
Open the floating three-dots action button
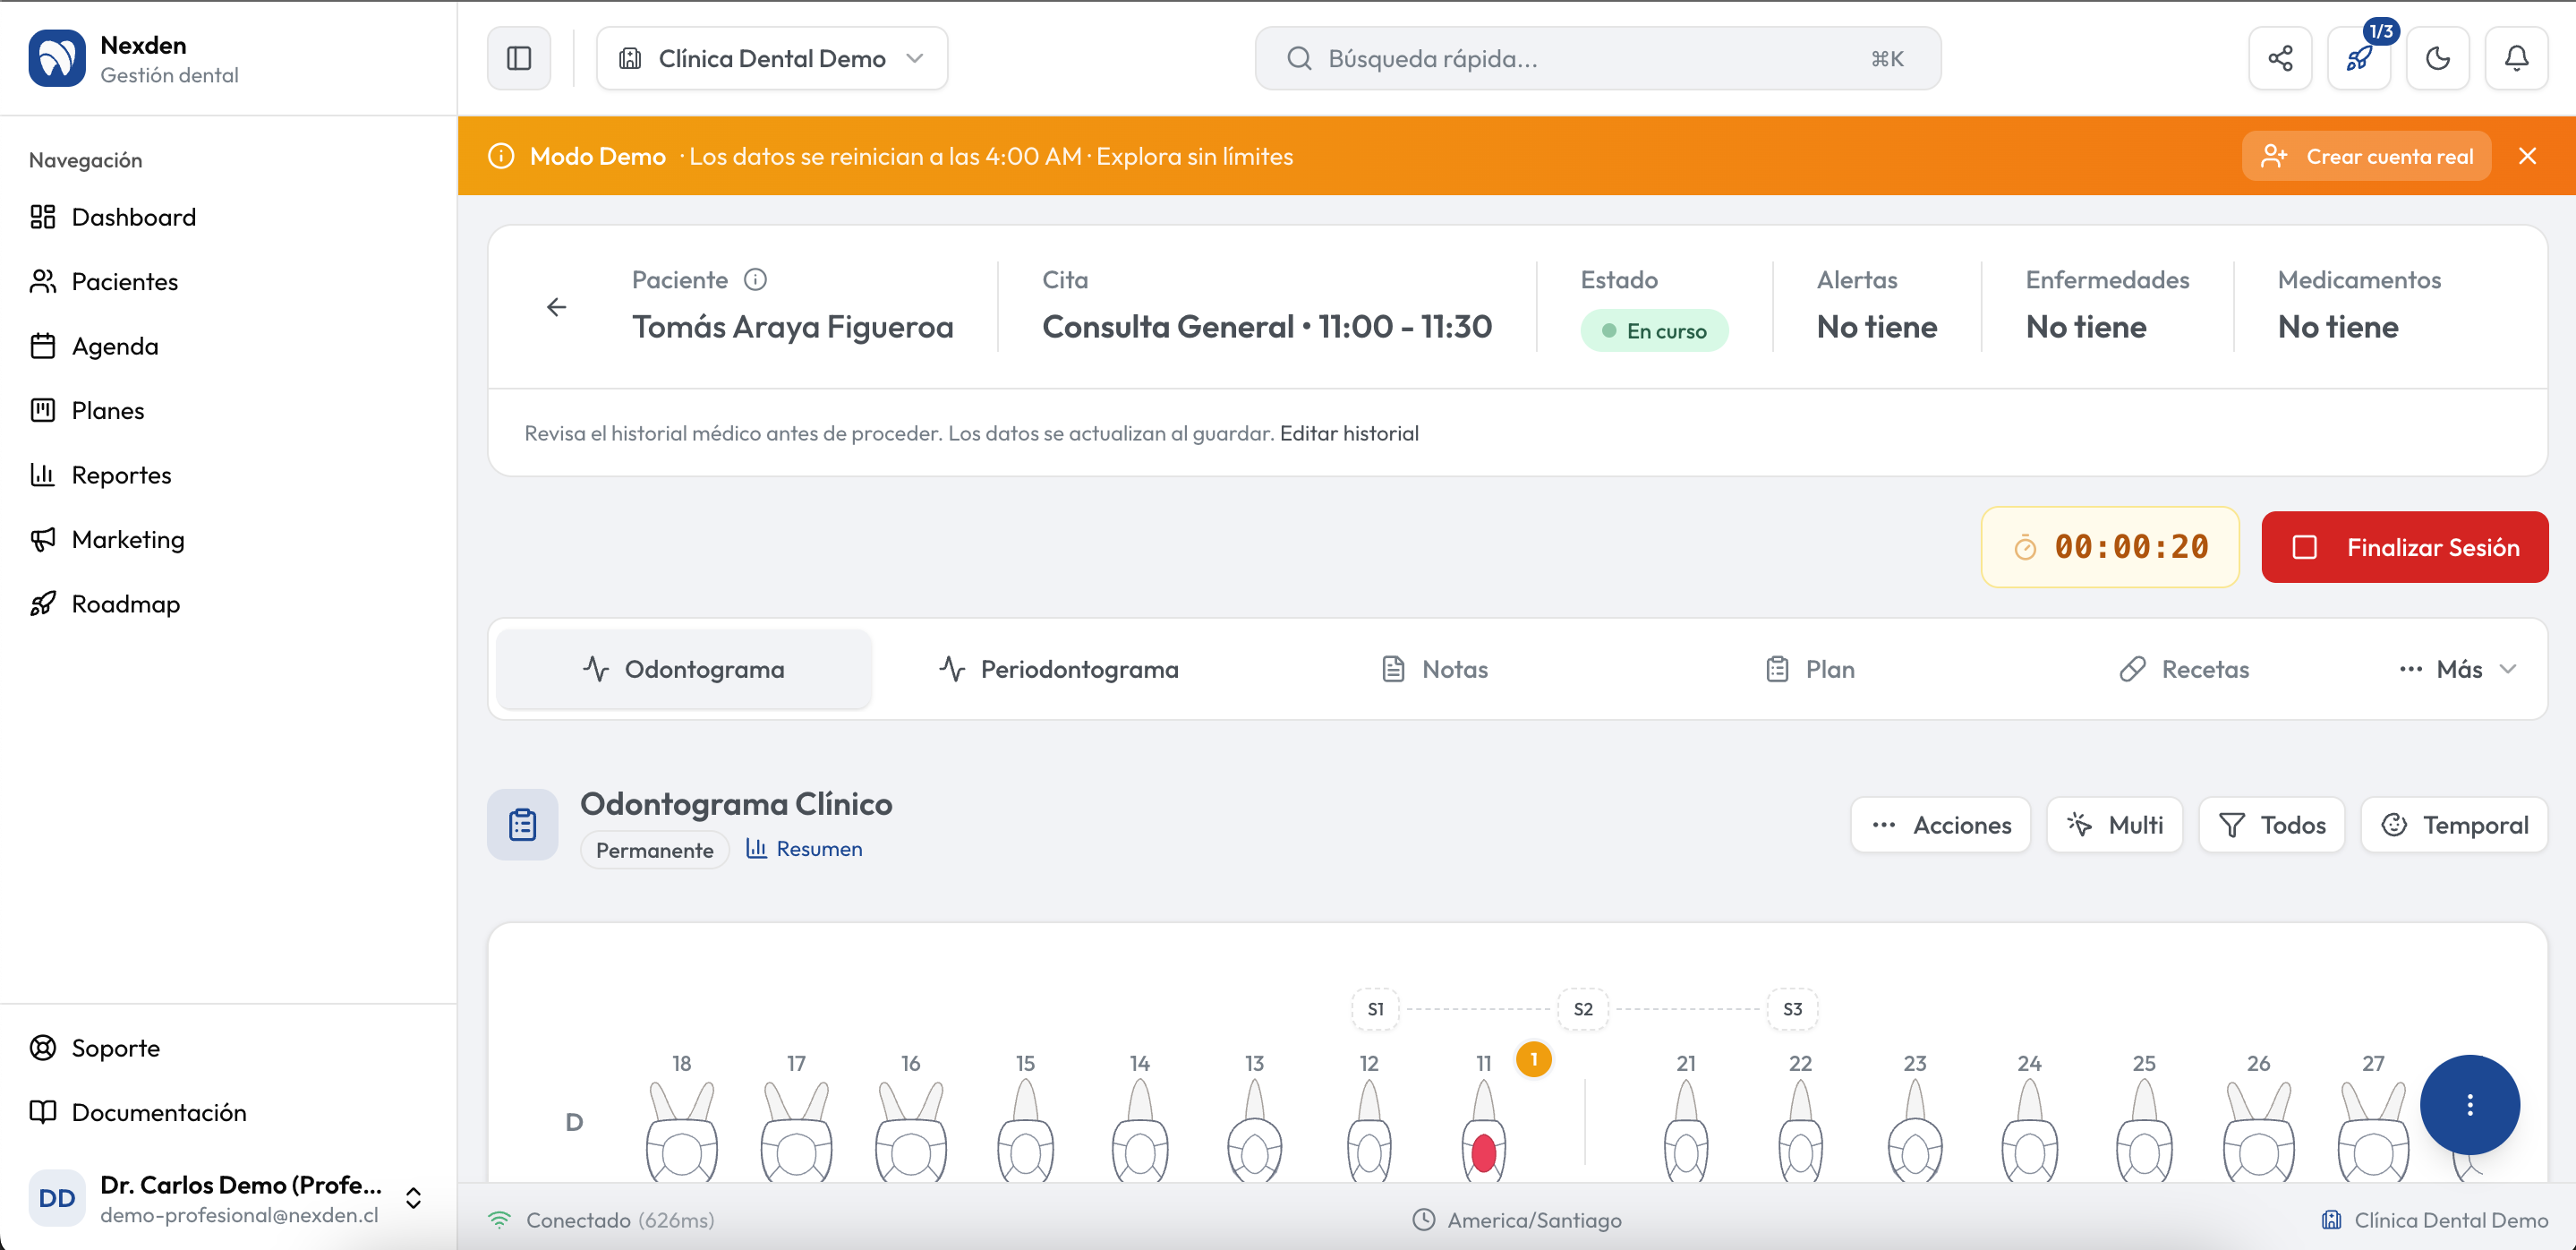(2470, 1105)
